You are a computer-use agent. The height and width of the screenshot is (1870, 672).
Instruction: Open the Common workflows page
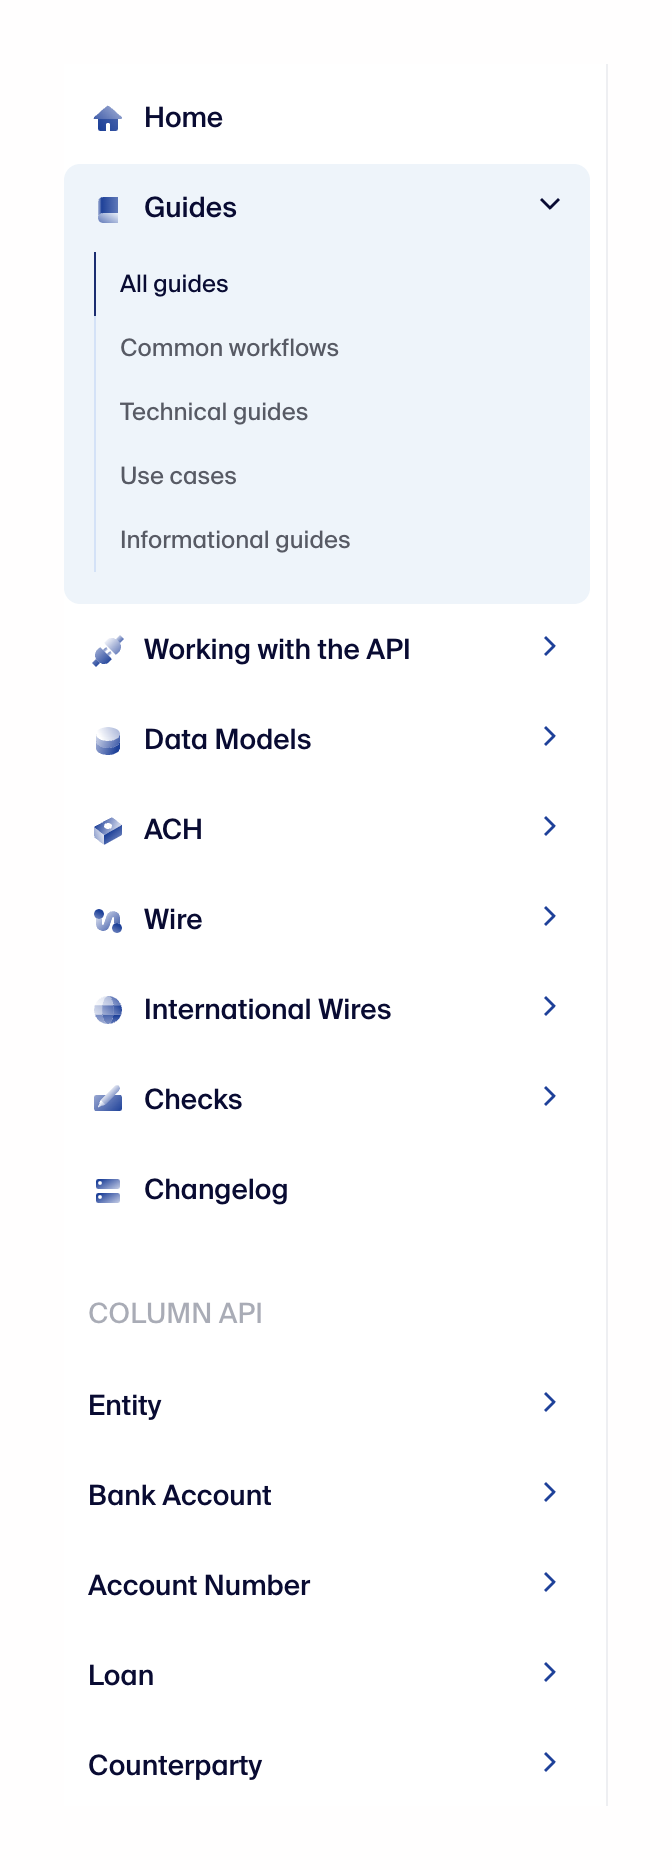pos(229,347)
